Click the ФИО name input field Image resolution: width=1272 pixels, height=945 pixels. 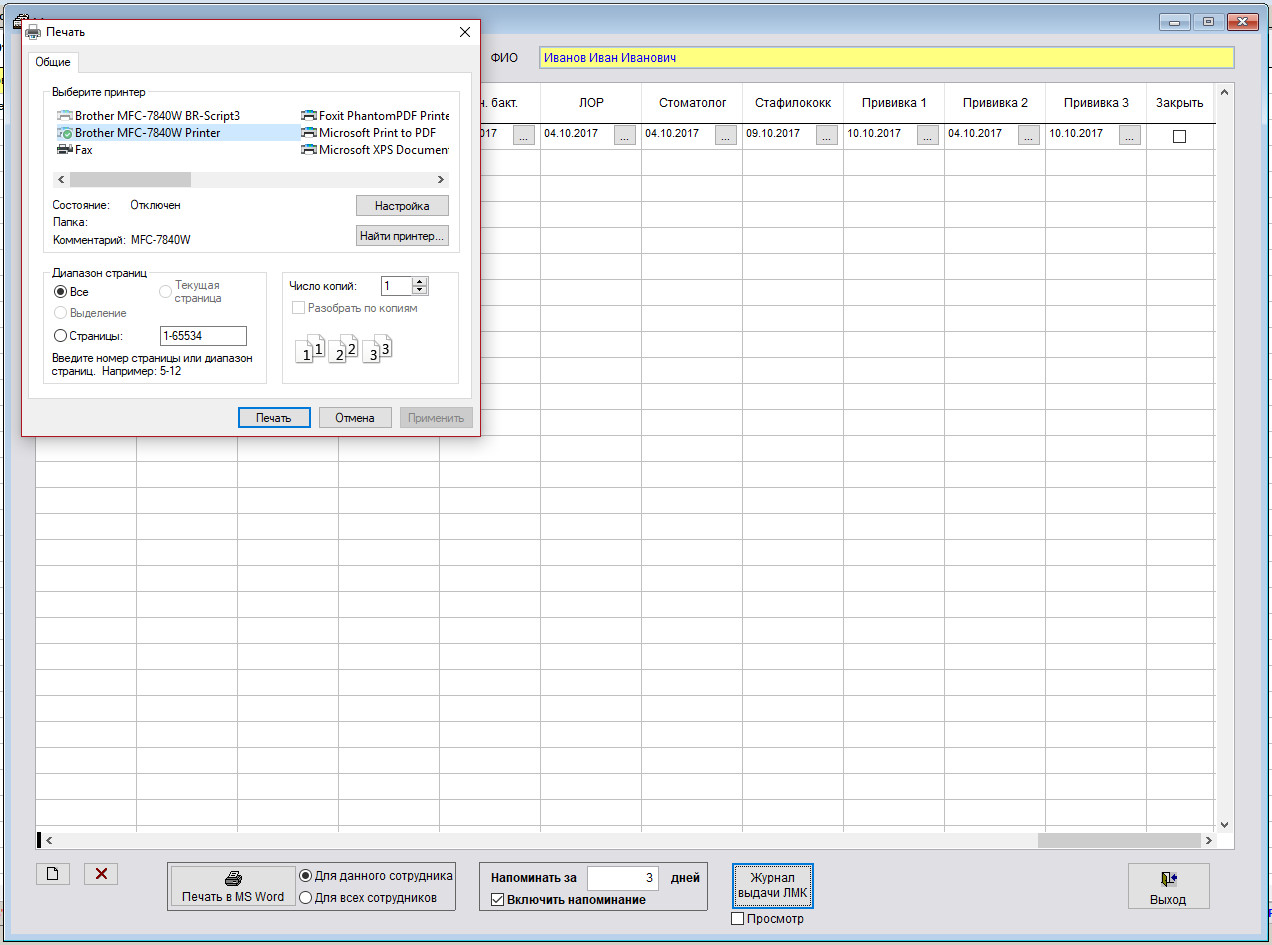(885, 58)
